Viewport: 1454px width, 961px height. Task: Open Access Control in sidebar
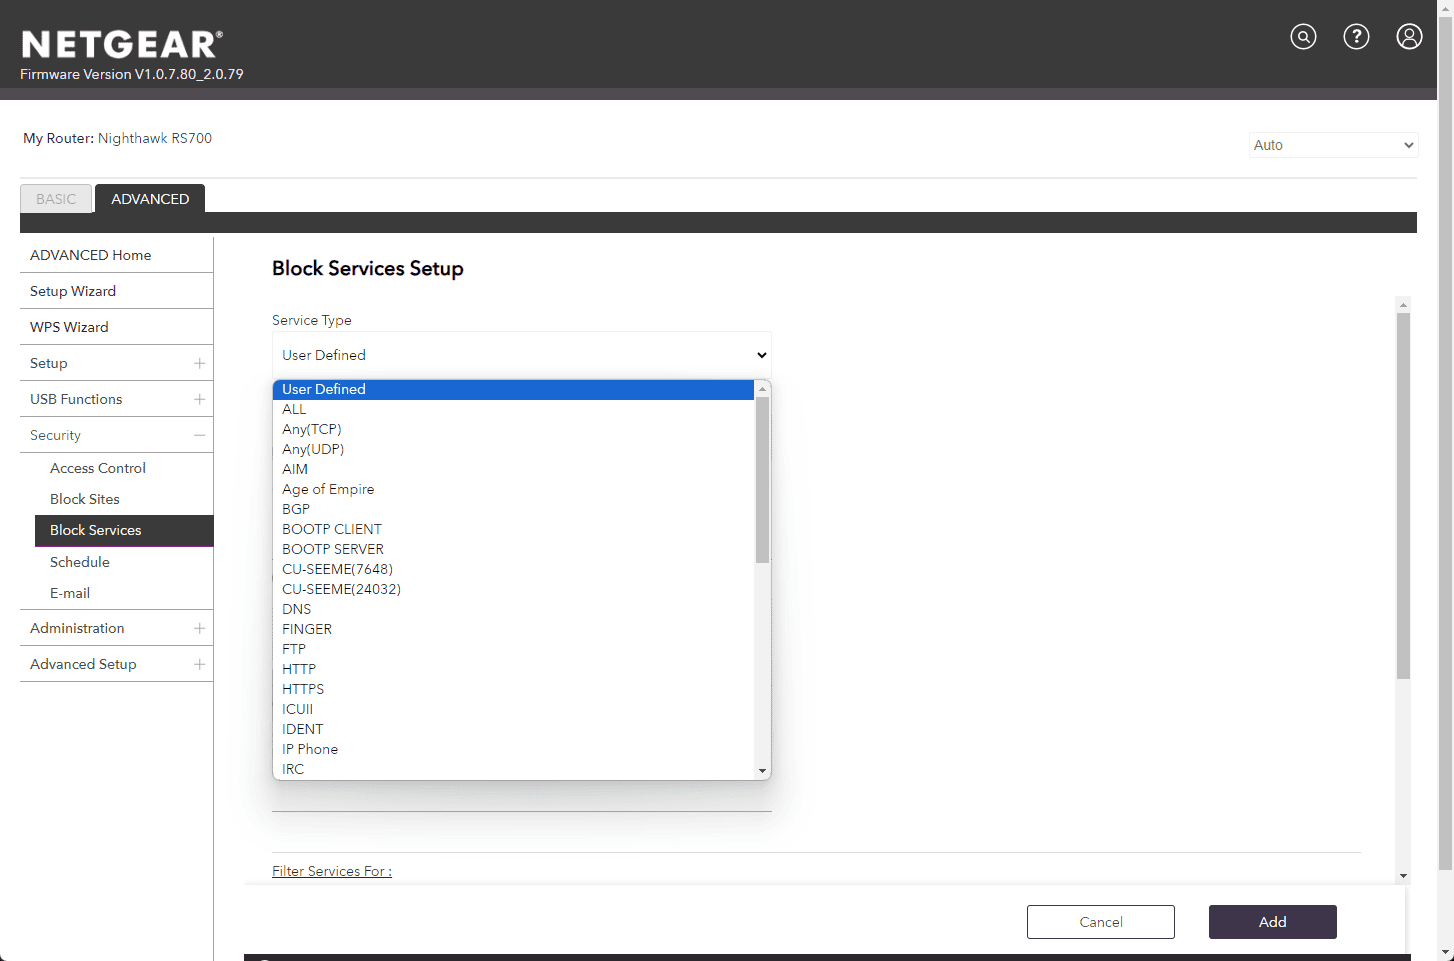98,468
